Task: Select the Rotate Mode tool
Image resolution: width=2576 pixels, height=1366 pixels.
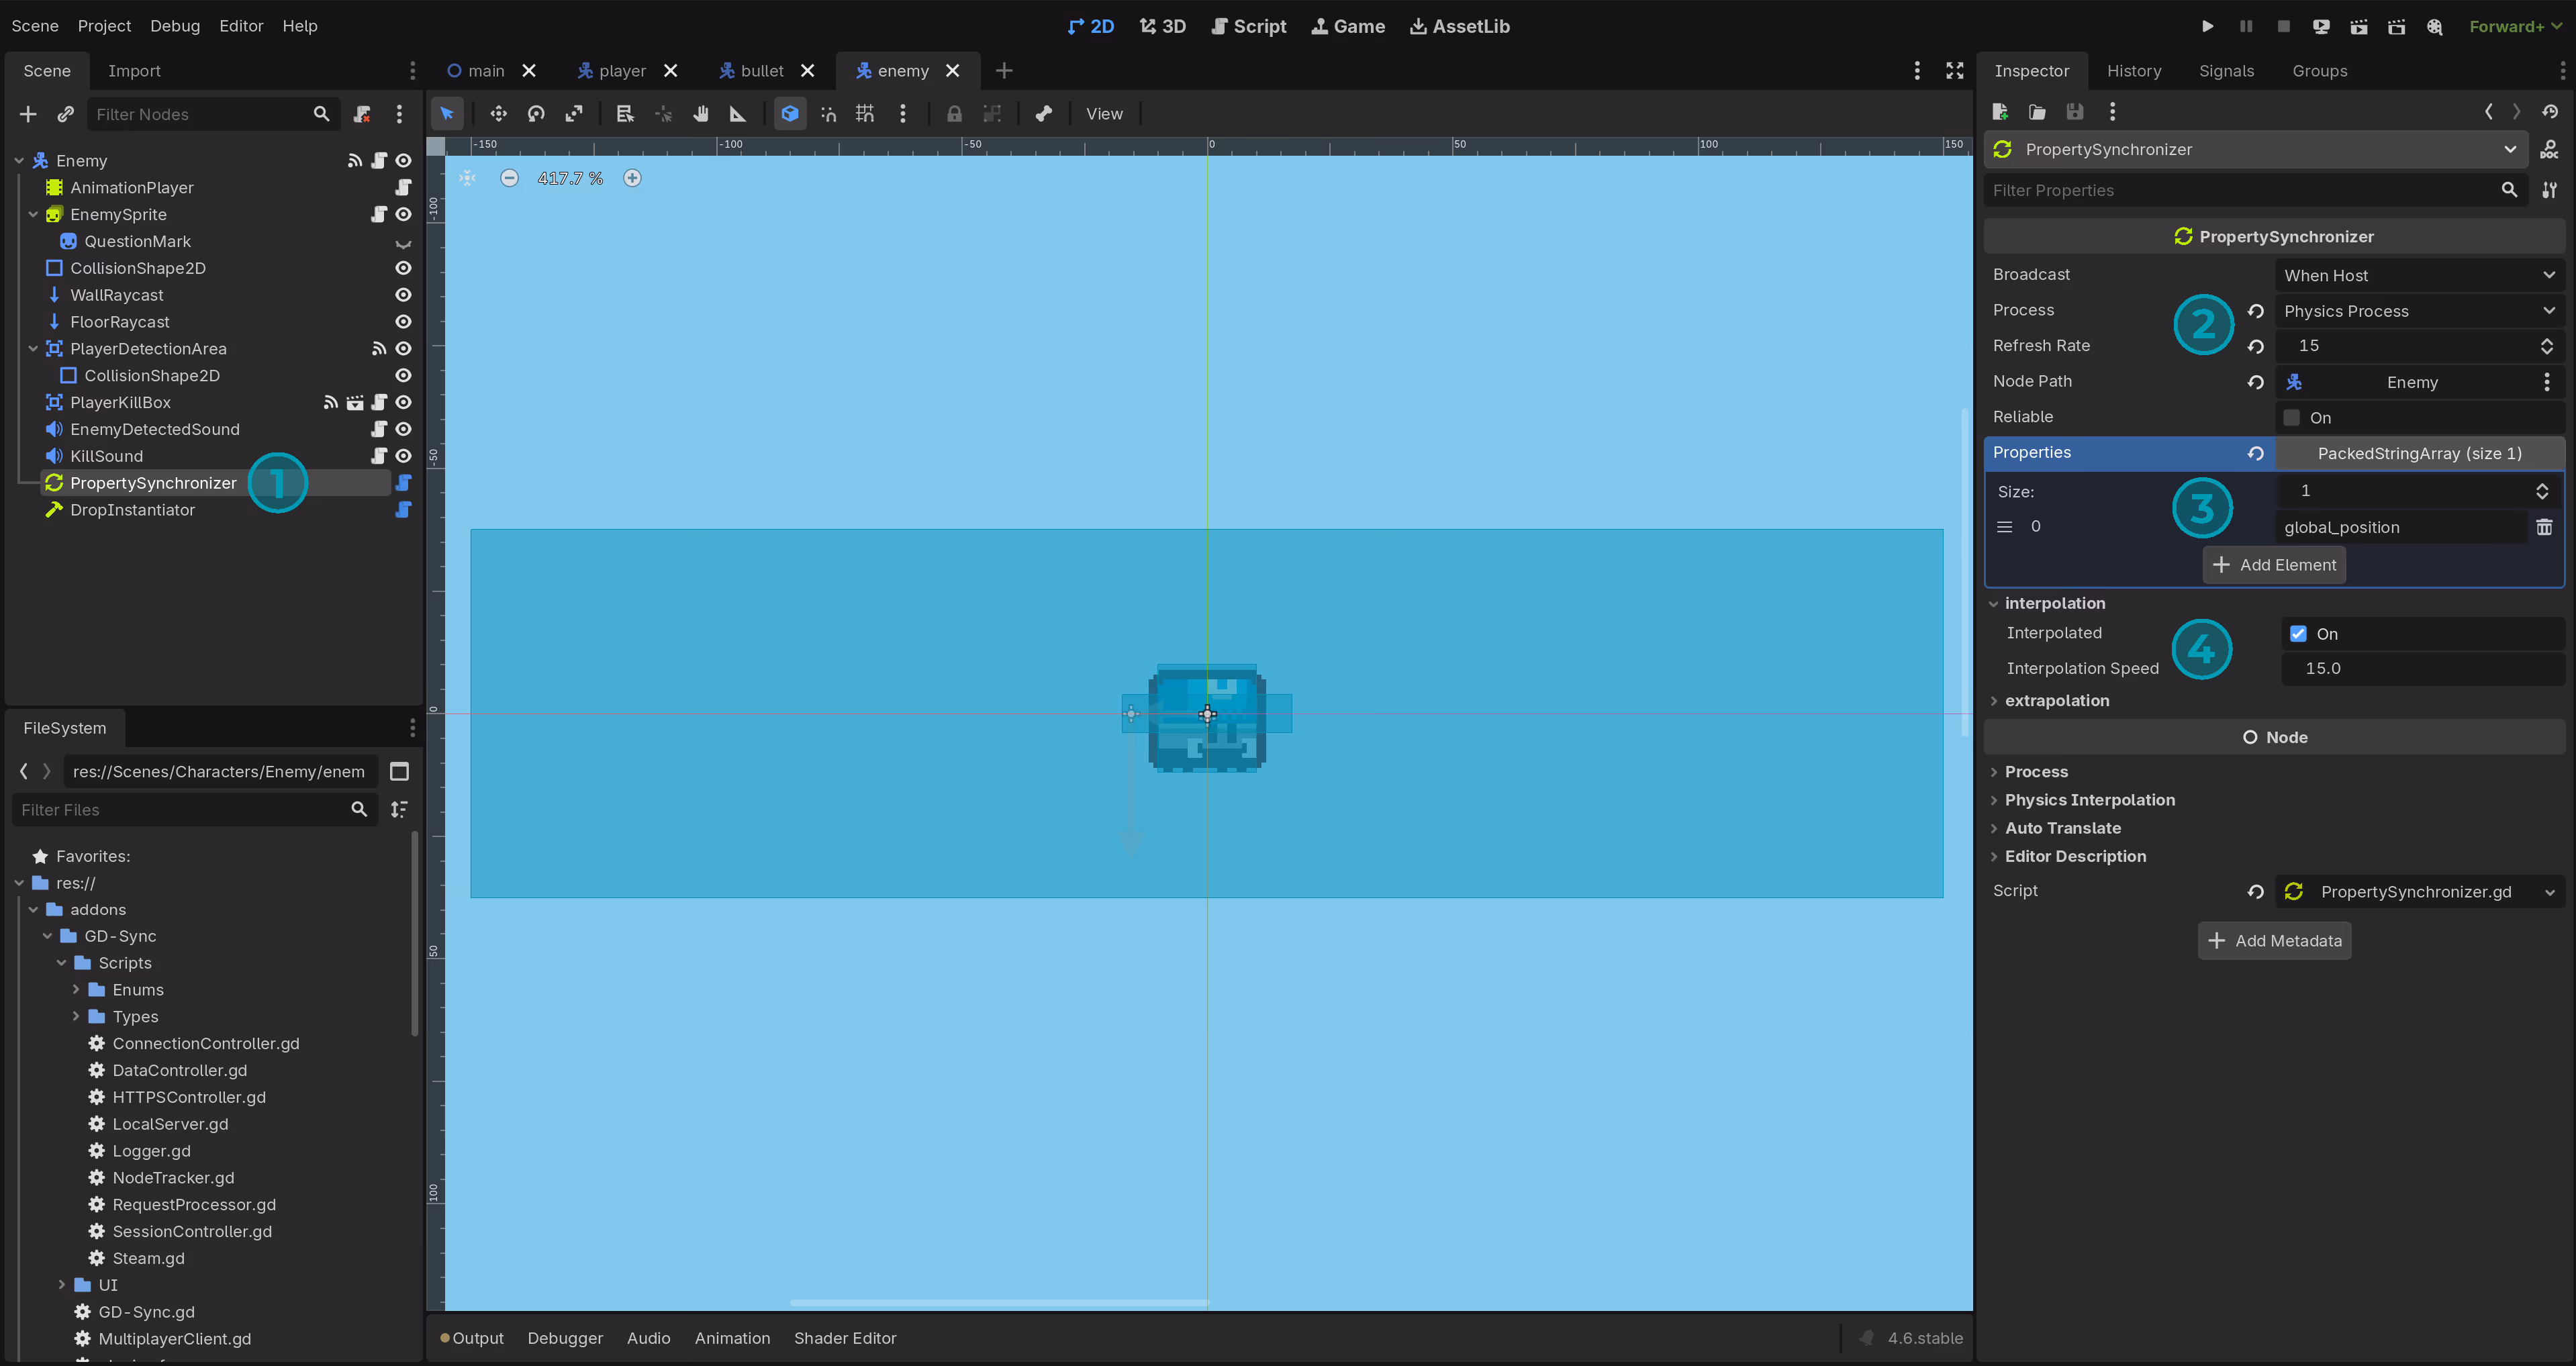Action: click(536, 114)
